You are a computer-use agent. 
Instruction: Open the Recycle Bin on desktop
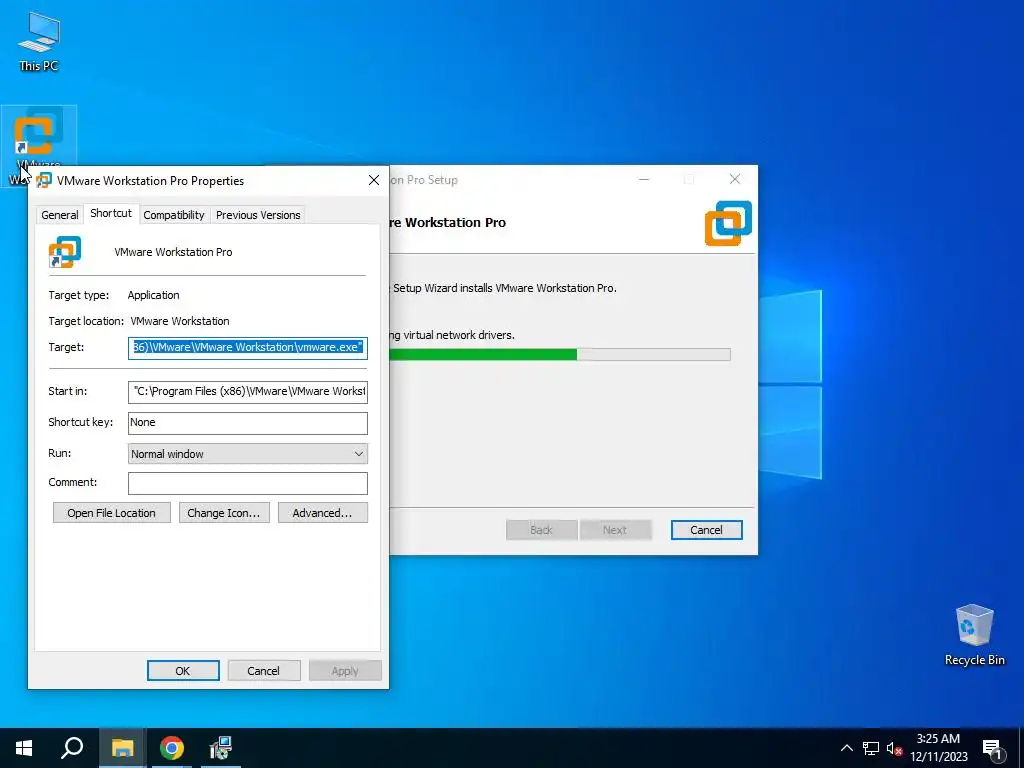(974, 635)
